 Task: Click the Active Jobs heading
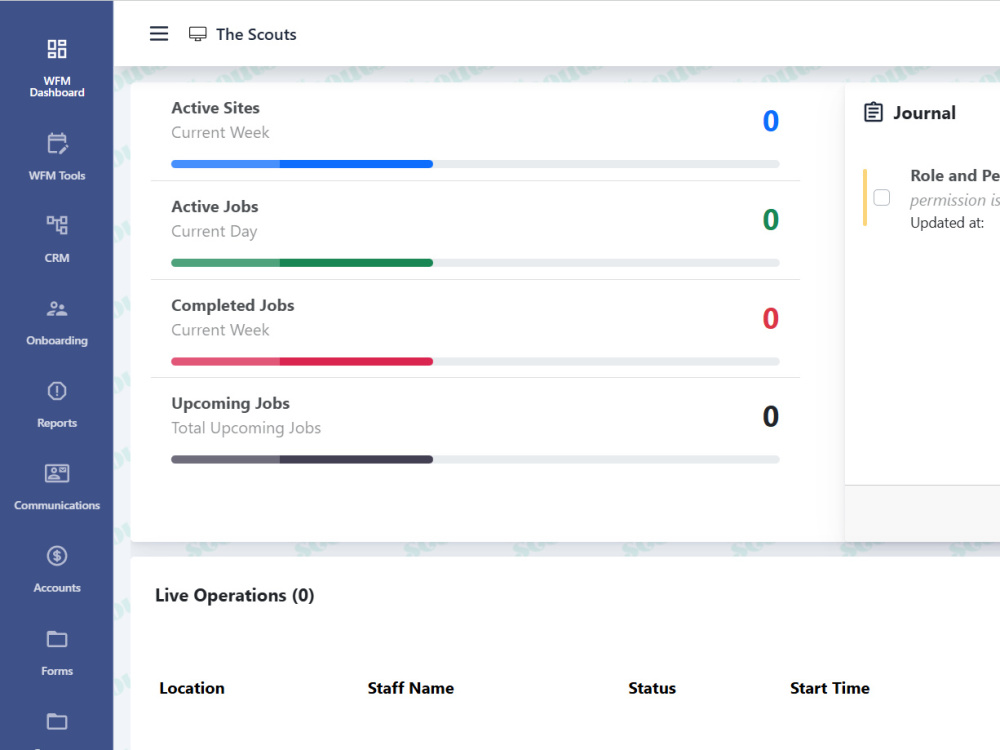[215, 207]
